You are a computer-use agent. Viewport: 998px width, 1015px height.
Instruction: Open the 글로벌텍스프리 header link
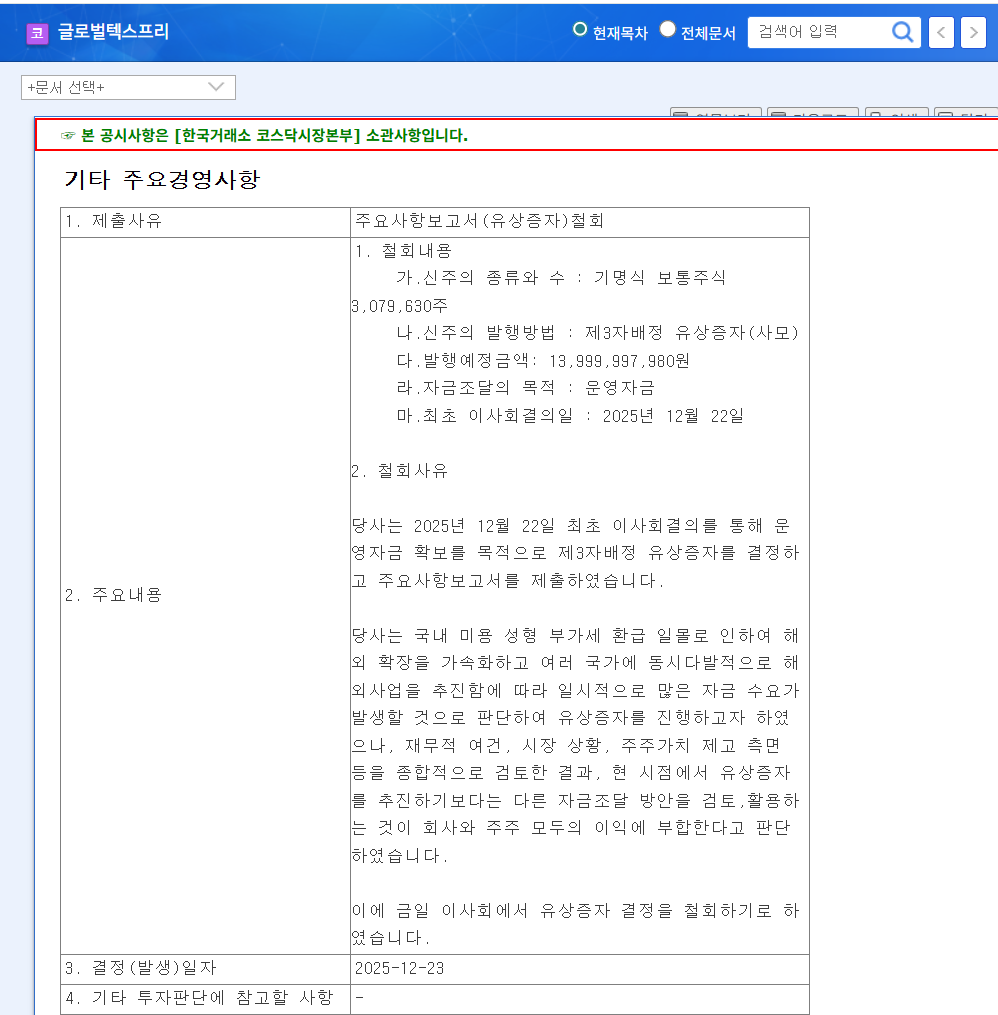[x=113, y=32]
